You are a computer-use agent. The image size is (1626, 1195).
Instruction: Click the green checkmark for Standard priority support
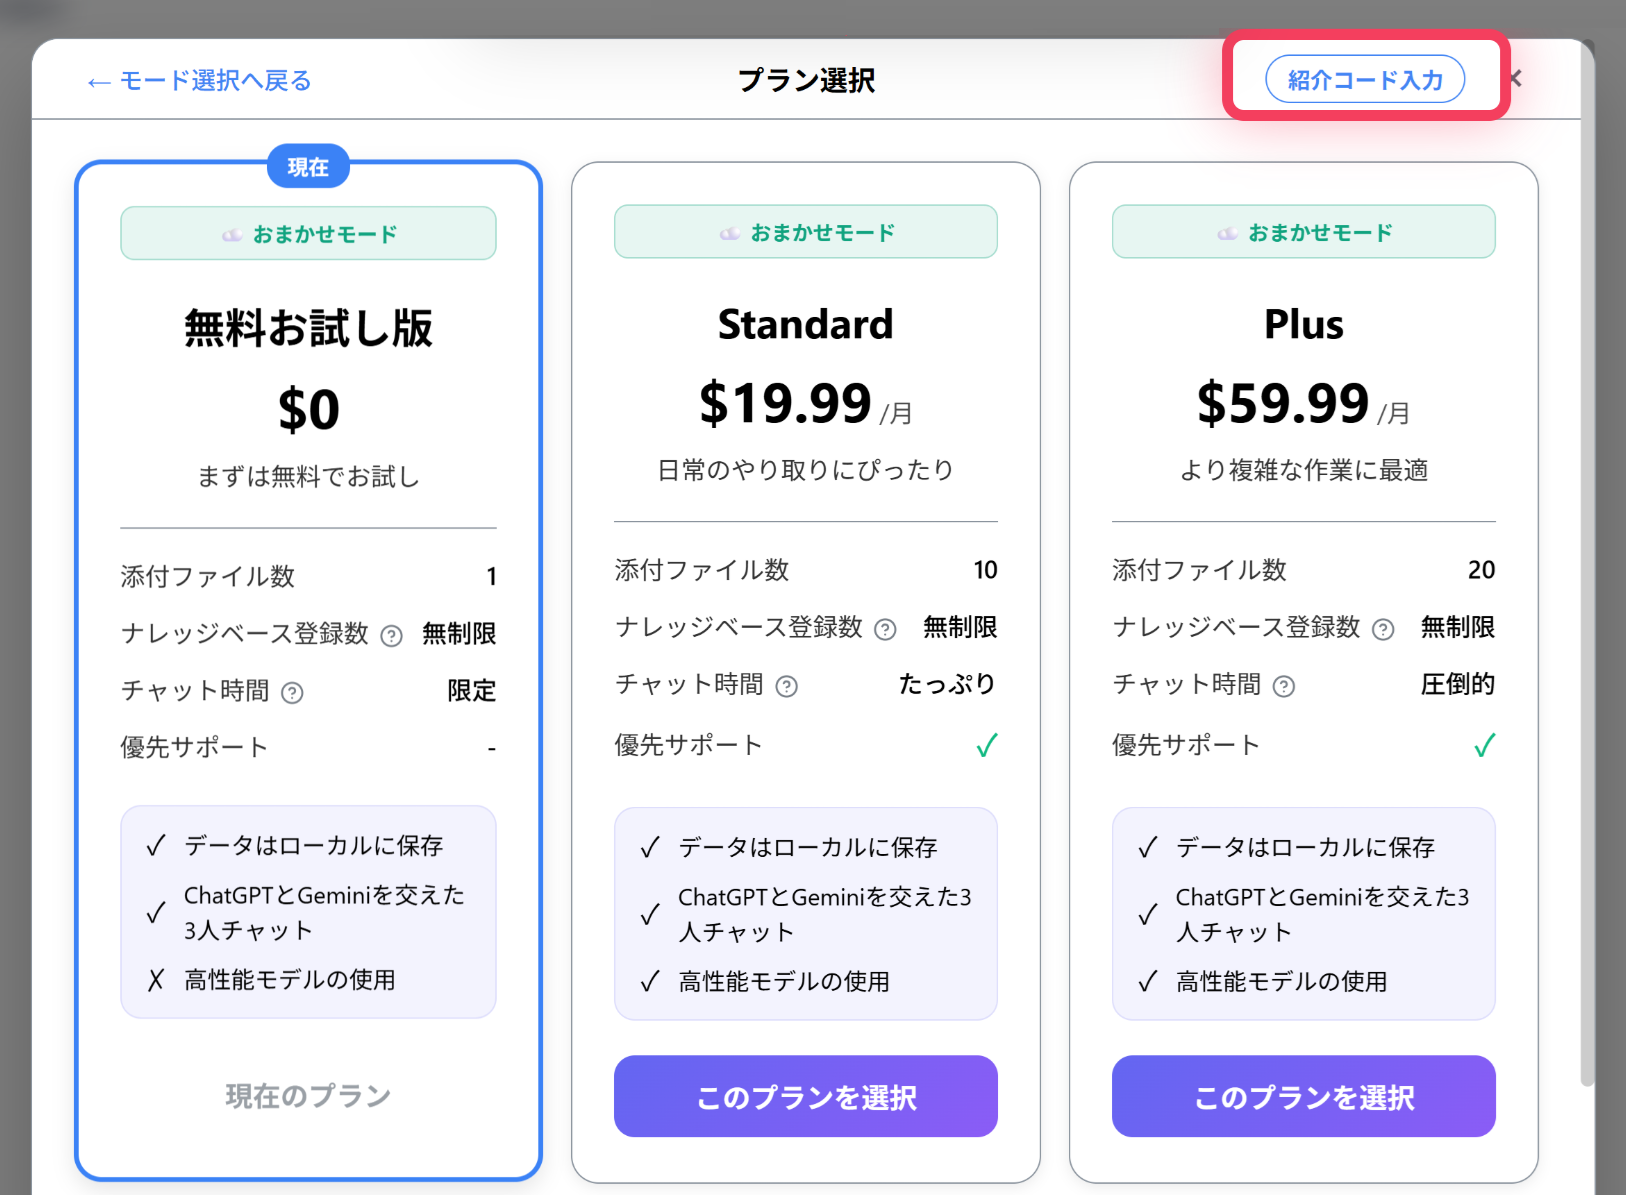[988, 744]
